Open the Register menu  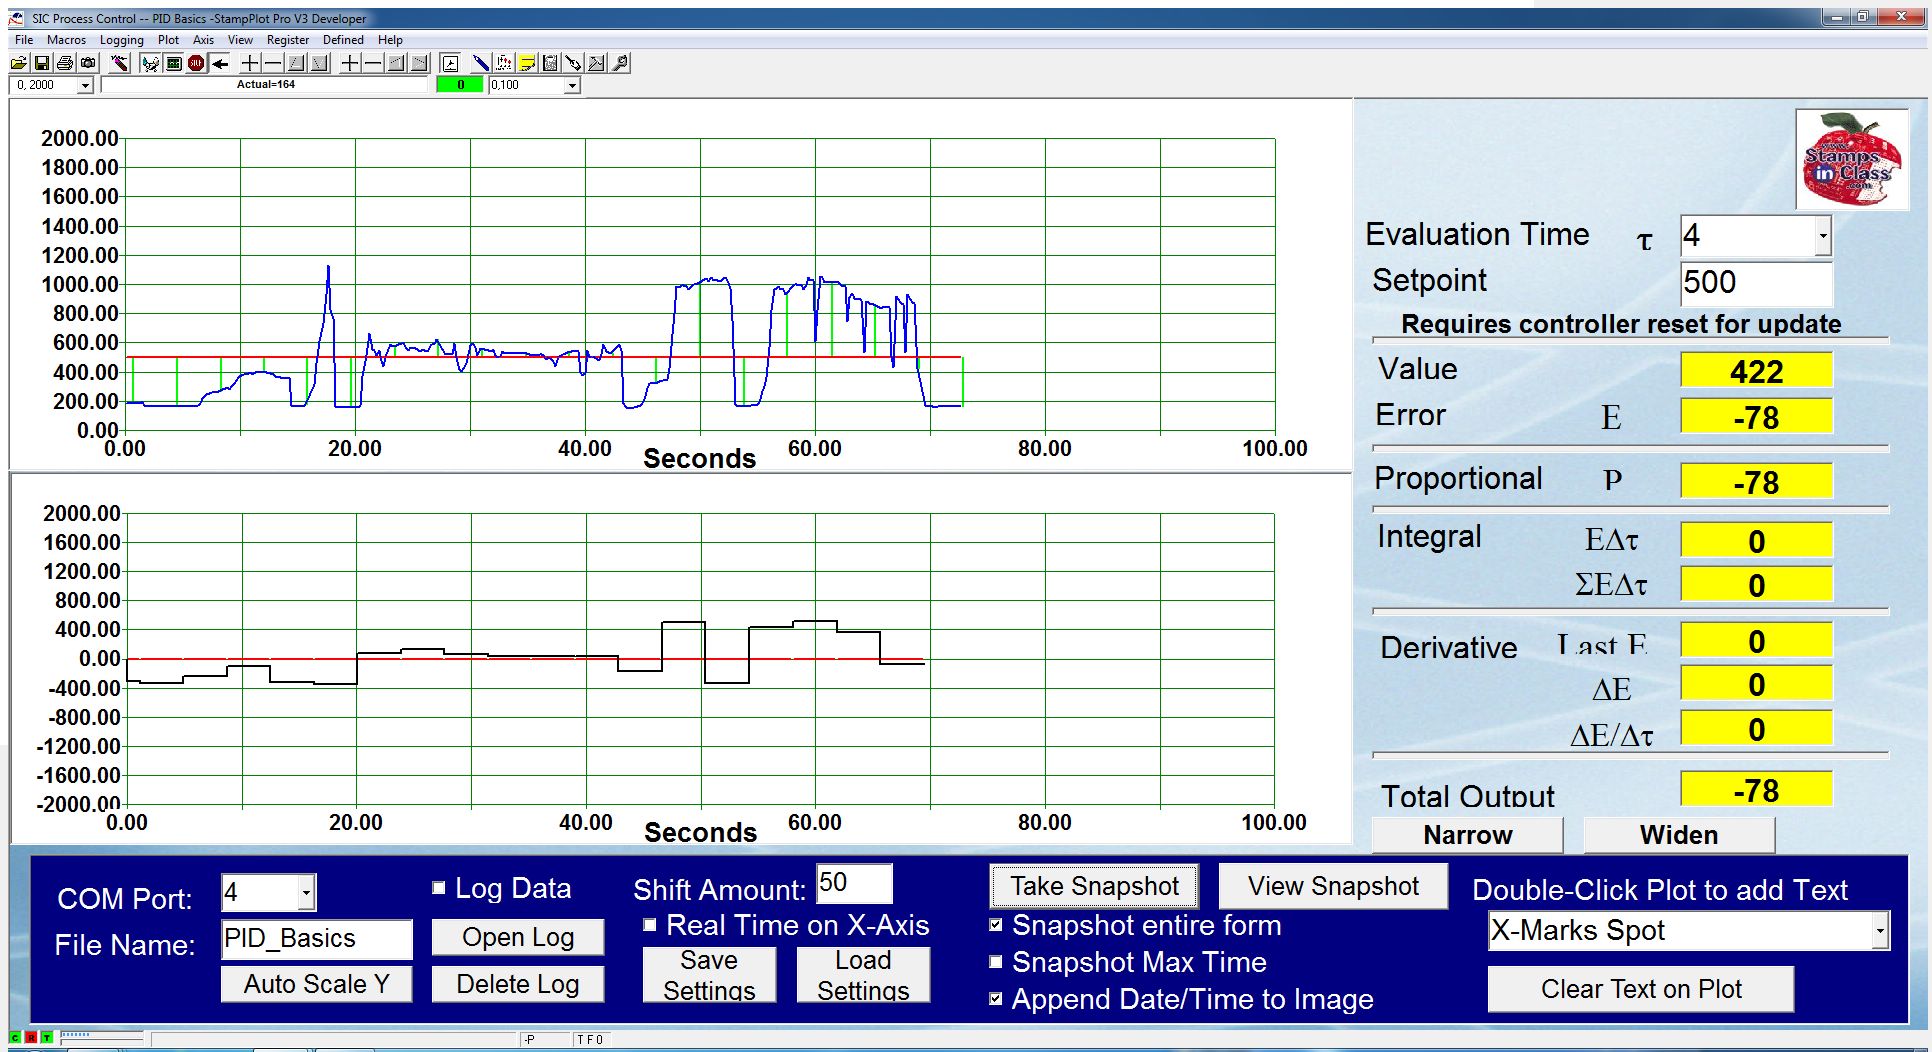pos(288,40)
